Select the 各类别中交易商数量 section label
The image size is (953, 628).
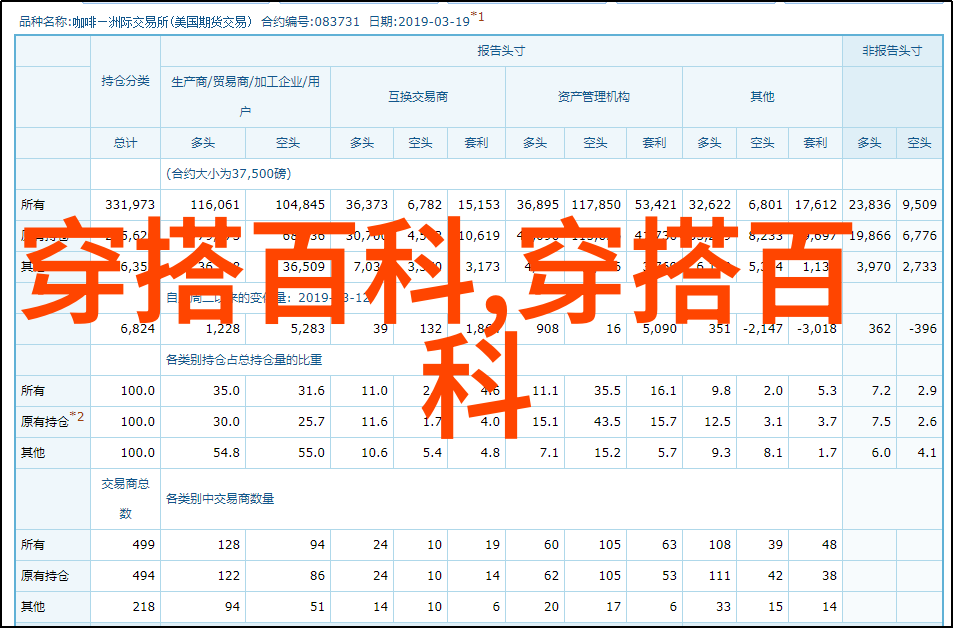(220, 498)
